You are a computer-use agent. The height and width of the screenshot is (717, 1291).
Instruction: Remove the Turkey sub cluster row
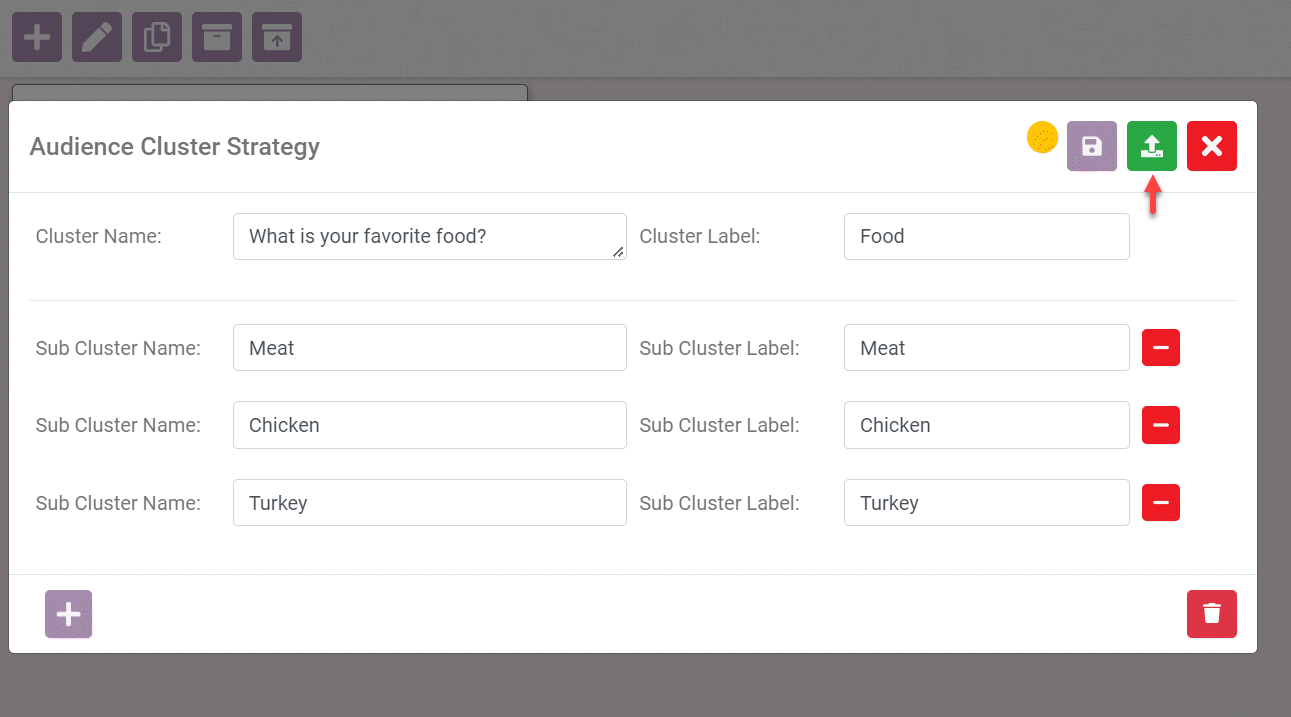[1160, 502]
